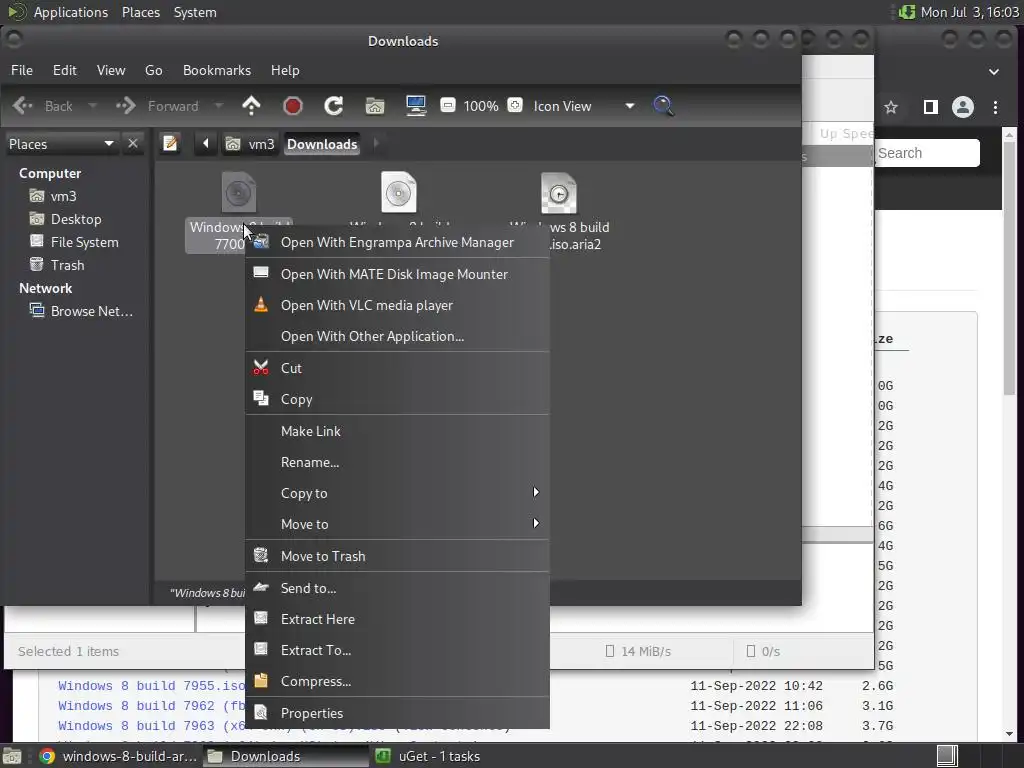The width and height of the screenshot is (1024, 768).
Task: Click the Windows 8 build 7955.iso link
Action: [x=152, y=686]
